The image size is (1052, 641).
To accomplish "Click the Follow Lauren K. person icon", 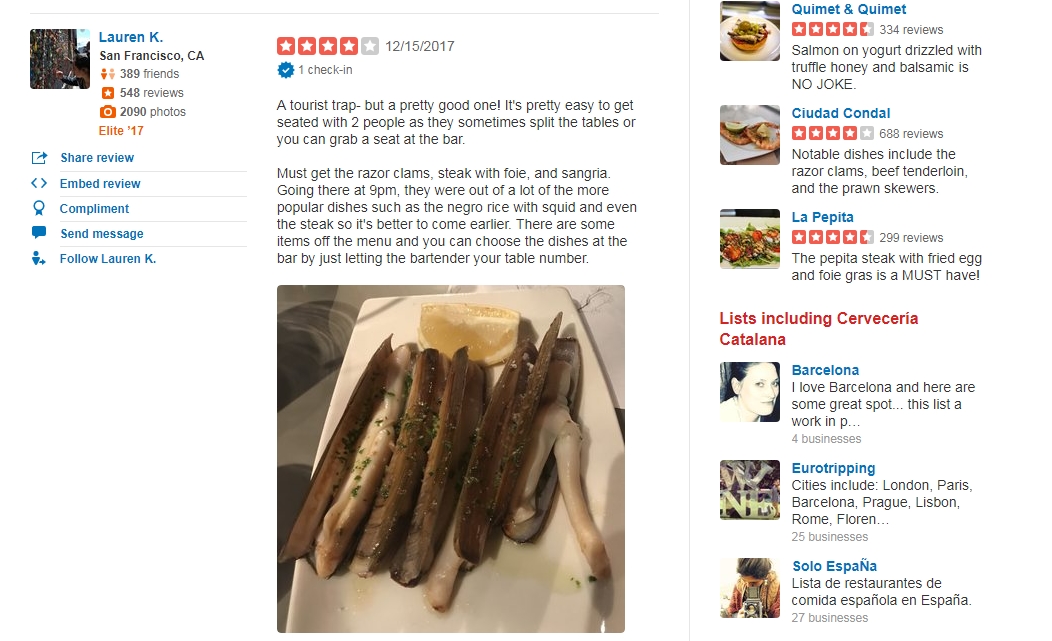I will [x=39, y=258].
